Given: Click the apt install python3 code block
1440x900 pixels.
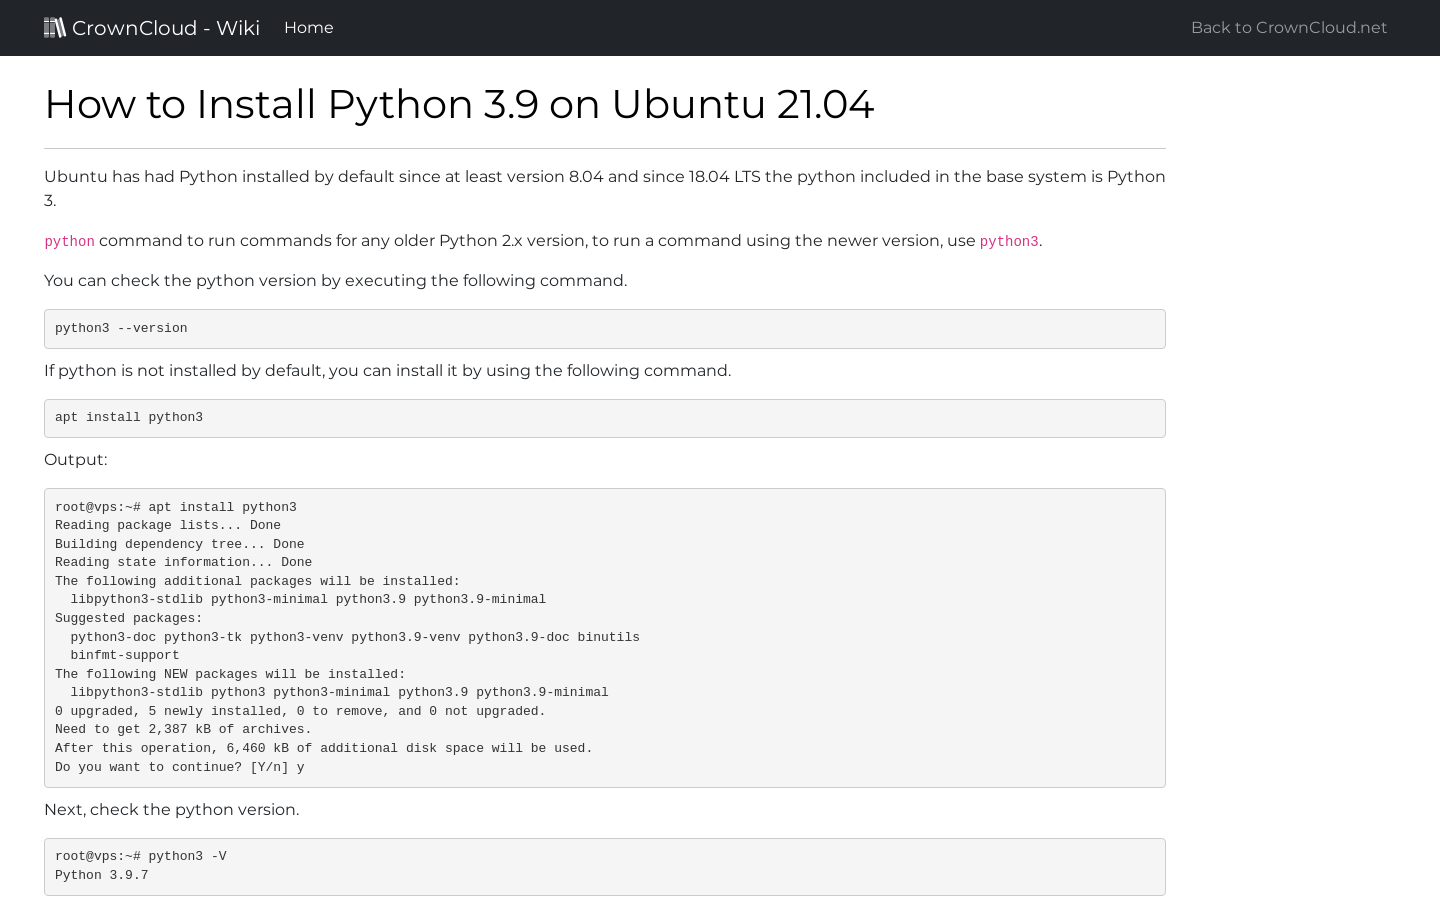Looking at the screenshot, I should coord(605,418).
